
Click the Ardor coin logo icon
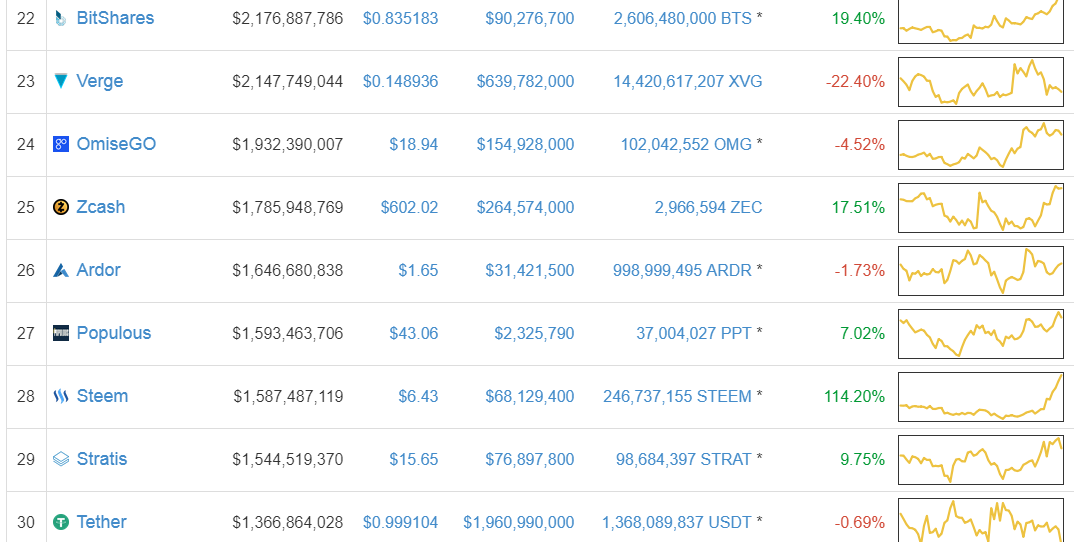61,270
